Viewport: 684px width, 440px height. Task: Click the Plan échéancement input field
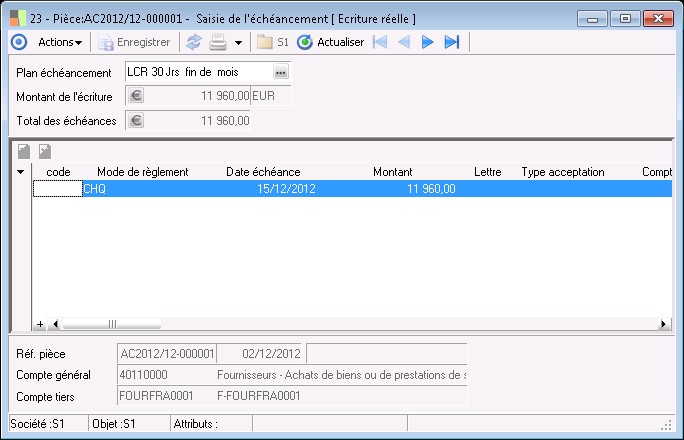coord(199,72)
